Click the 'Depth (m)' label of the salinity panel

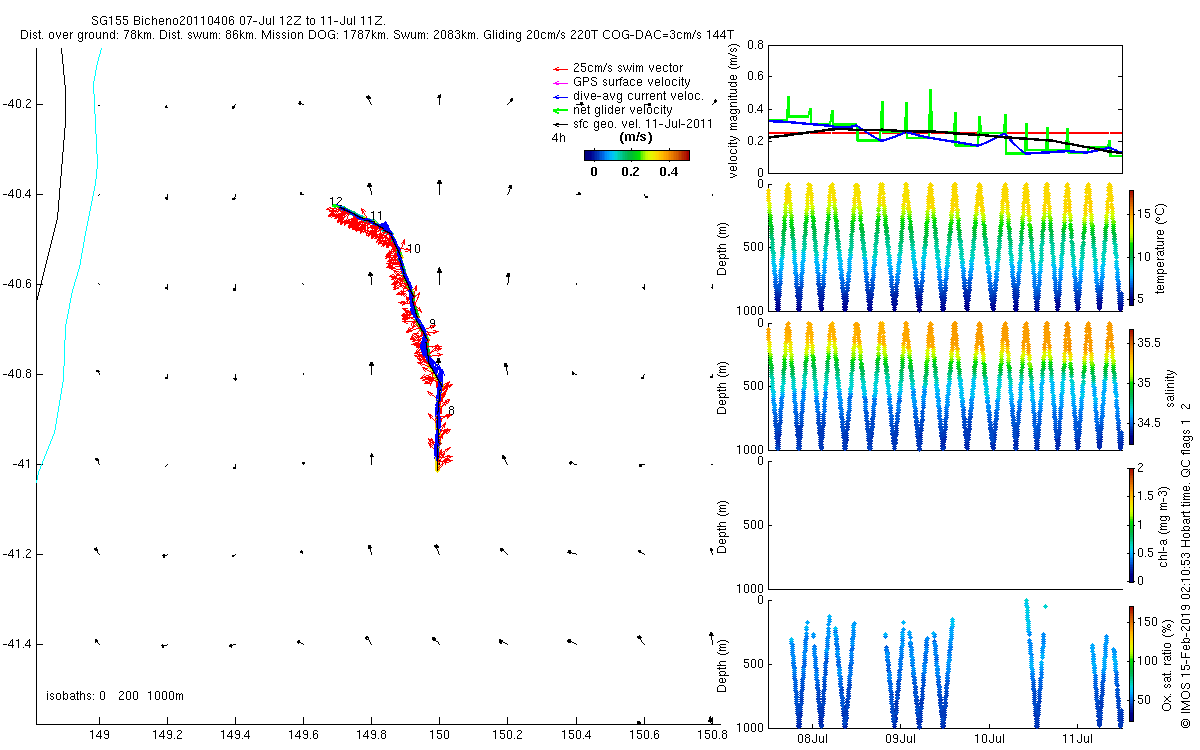[723, 386]
